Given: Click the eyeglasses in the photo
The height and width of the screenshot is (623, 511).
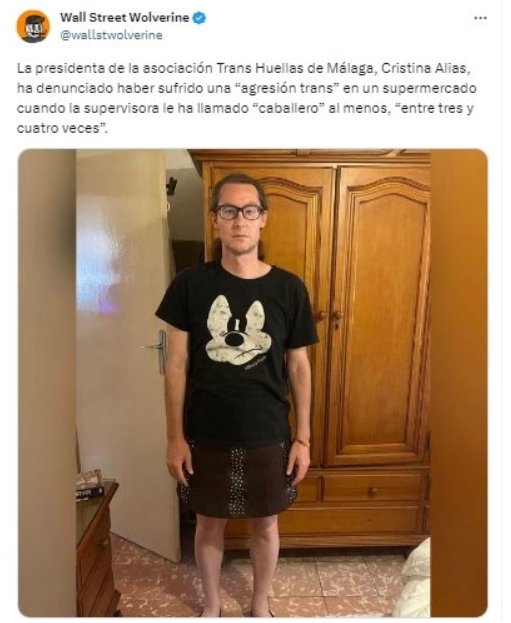Looking at the screenshot, I should [239, 212].
